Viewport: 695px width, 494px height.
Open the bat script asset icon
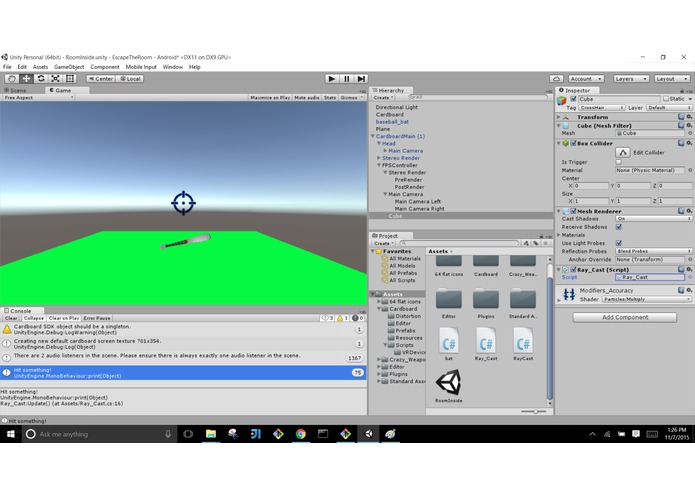(x=449, y=341)
